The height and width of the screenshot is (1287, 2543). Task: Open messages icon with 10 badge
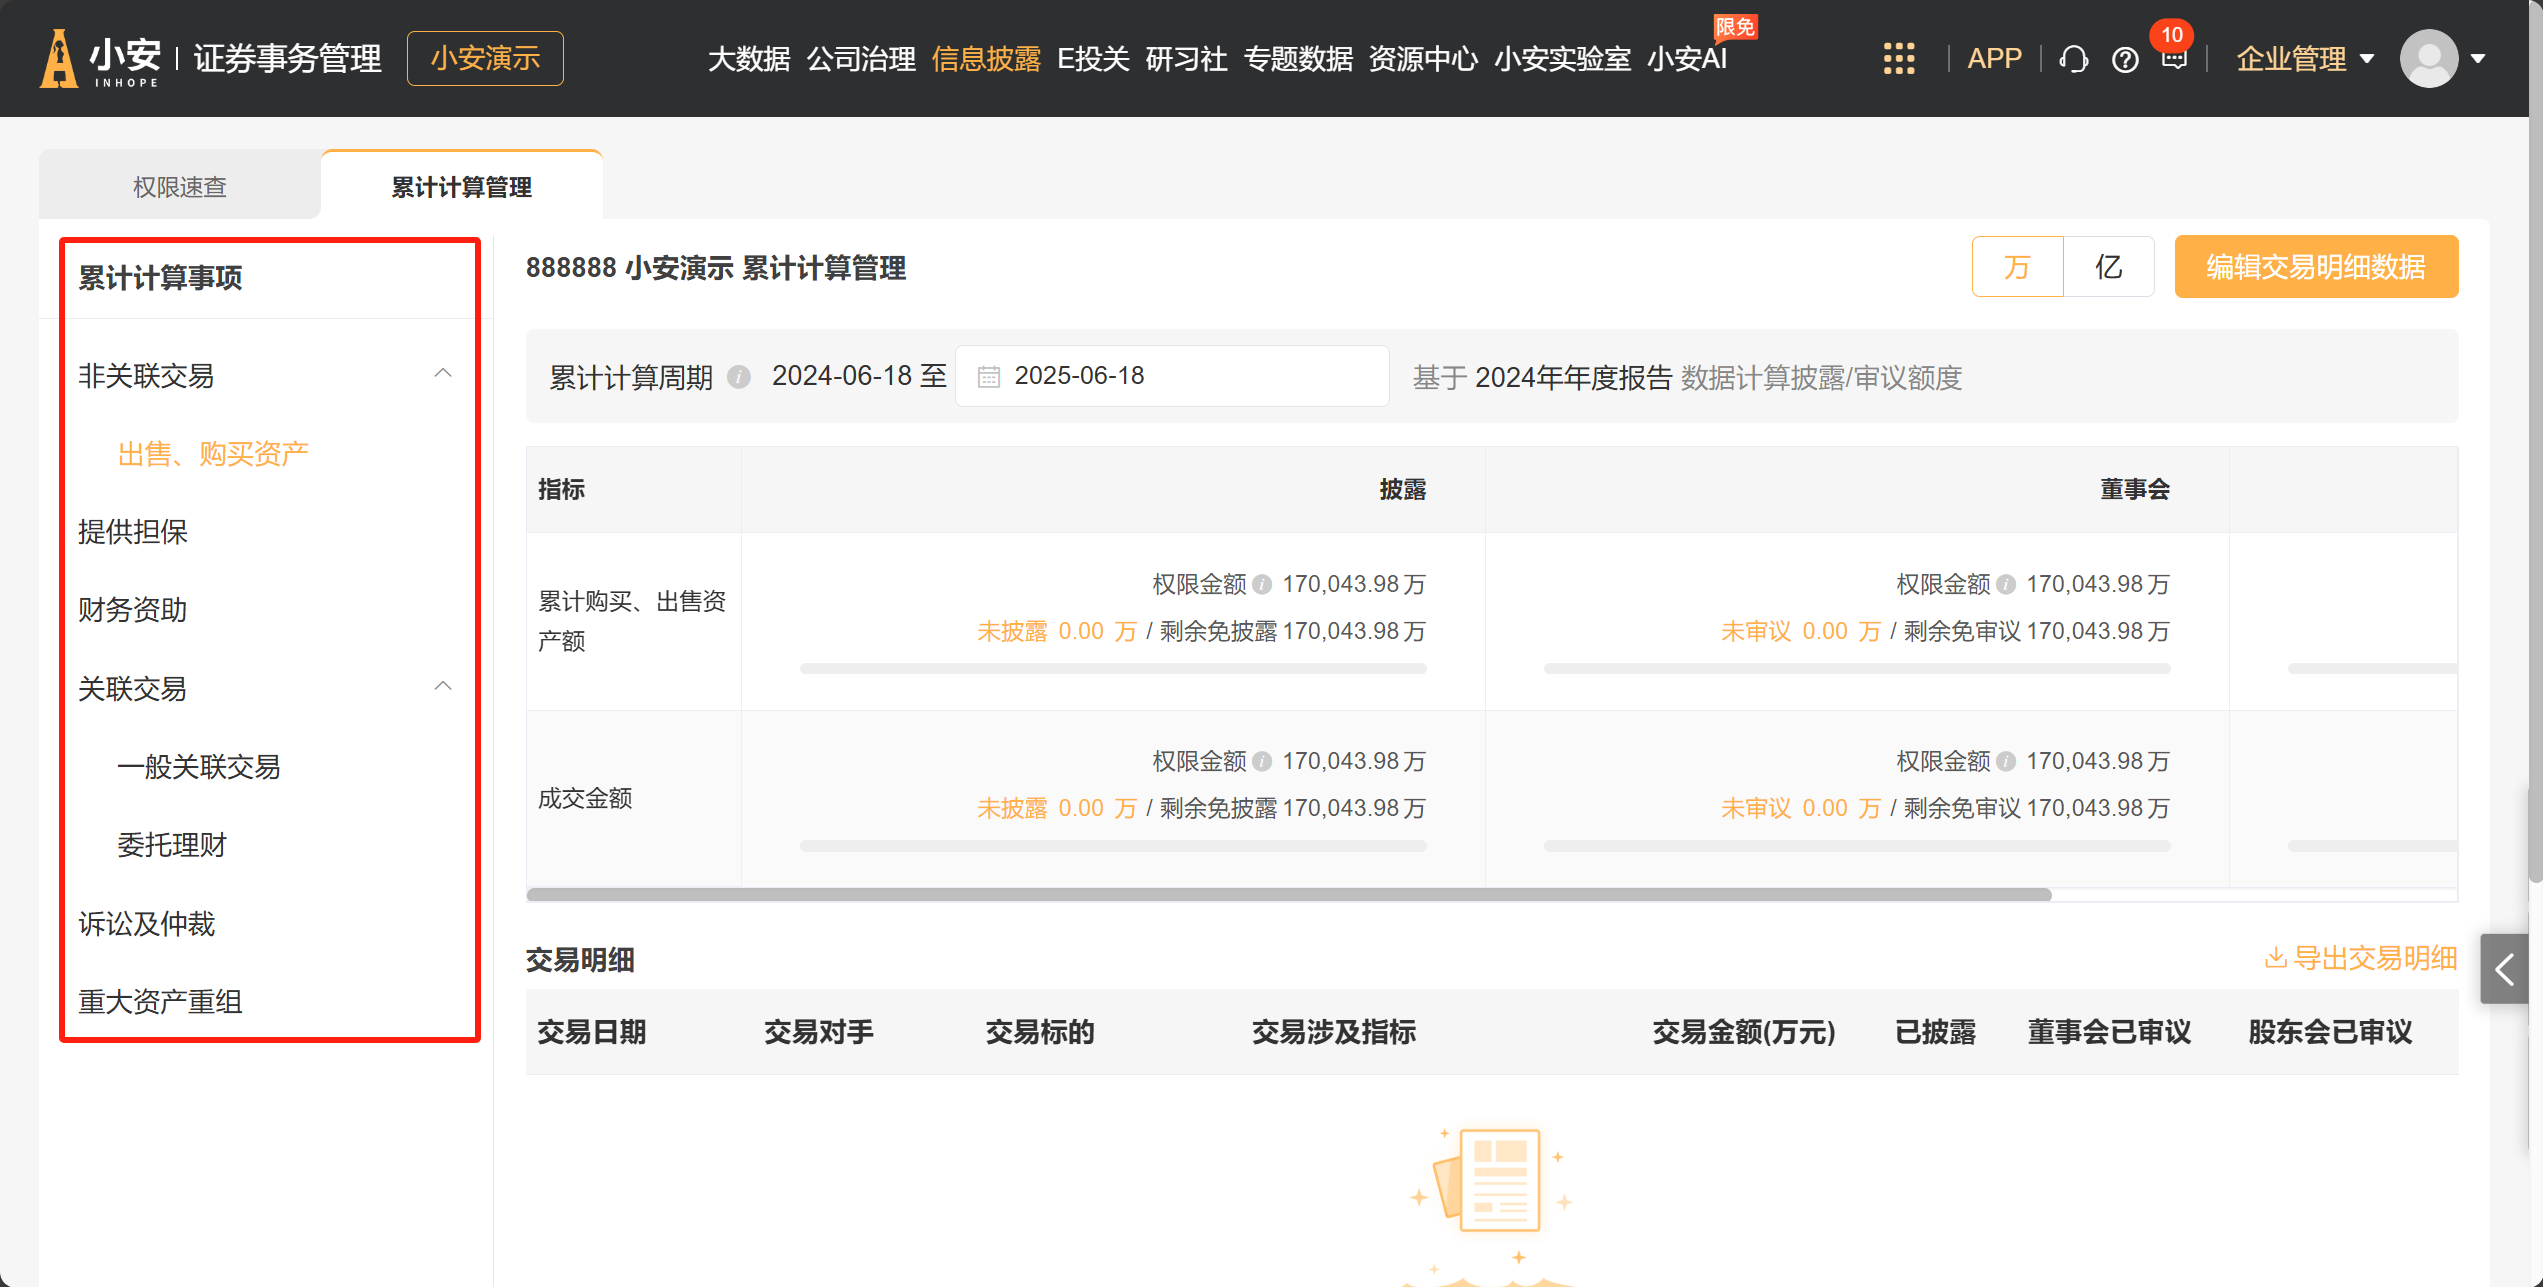pos(2174,58)
